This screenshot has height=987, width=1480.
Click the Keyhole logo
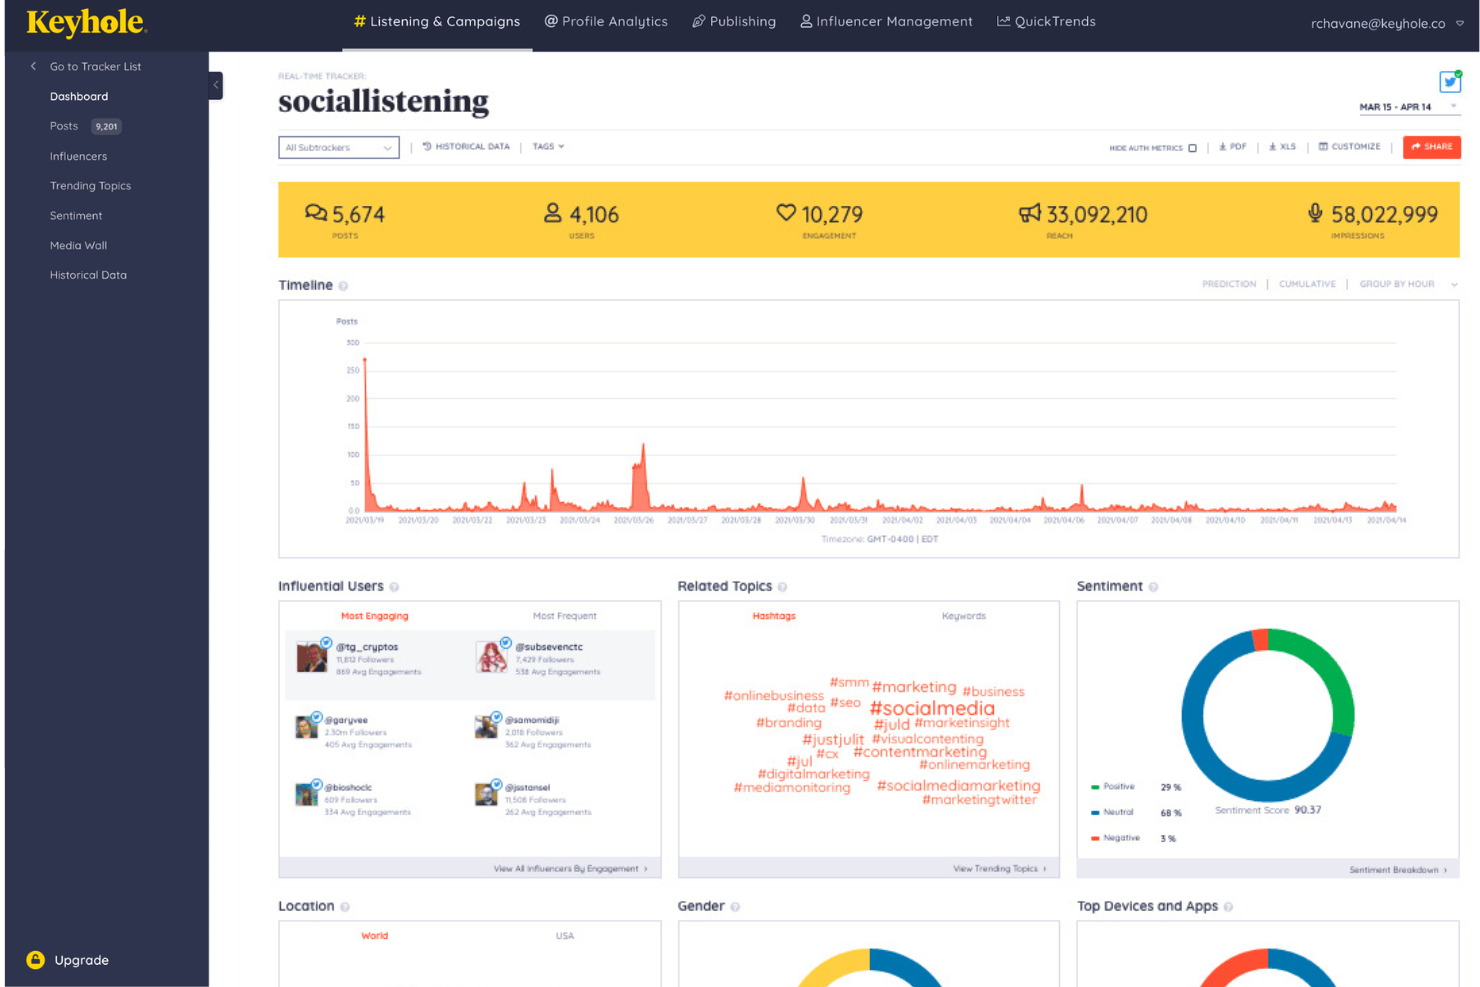coord(86,23)
